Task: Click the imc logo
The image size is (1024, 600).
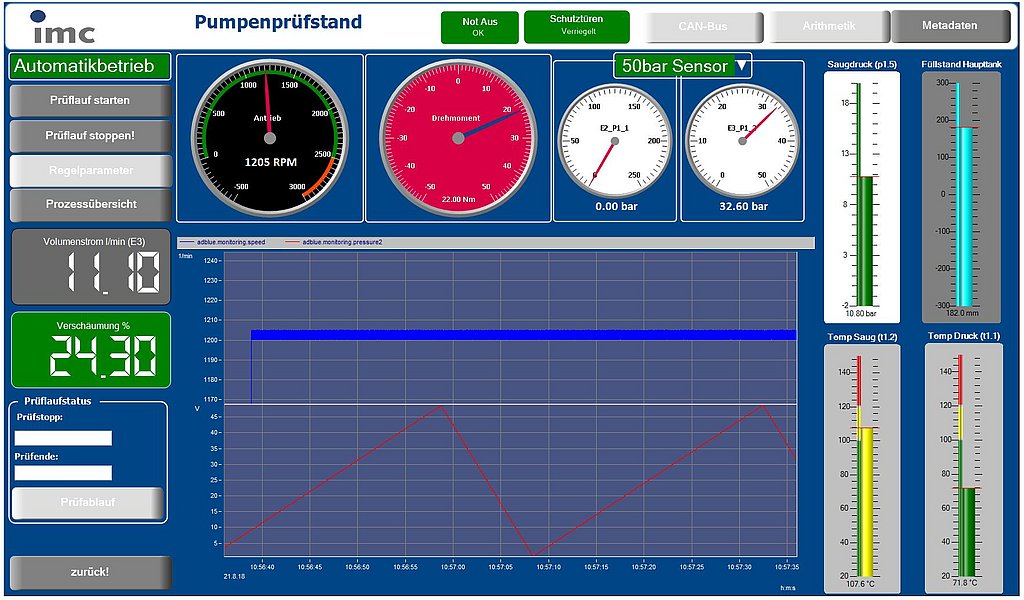Action: pos(62,27)
